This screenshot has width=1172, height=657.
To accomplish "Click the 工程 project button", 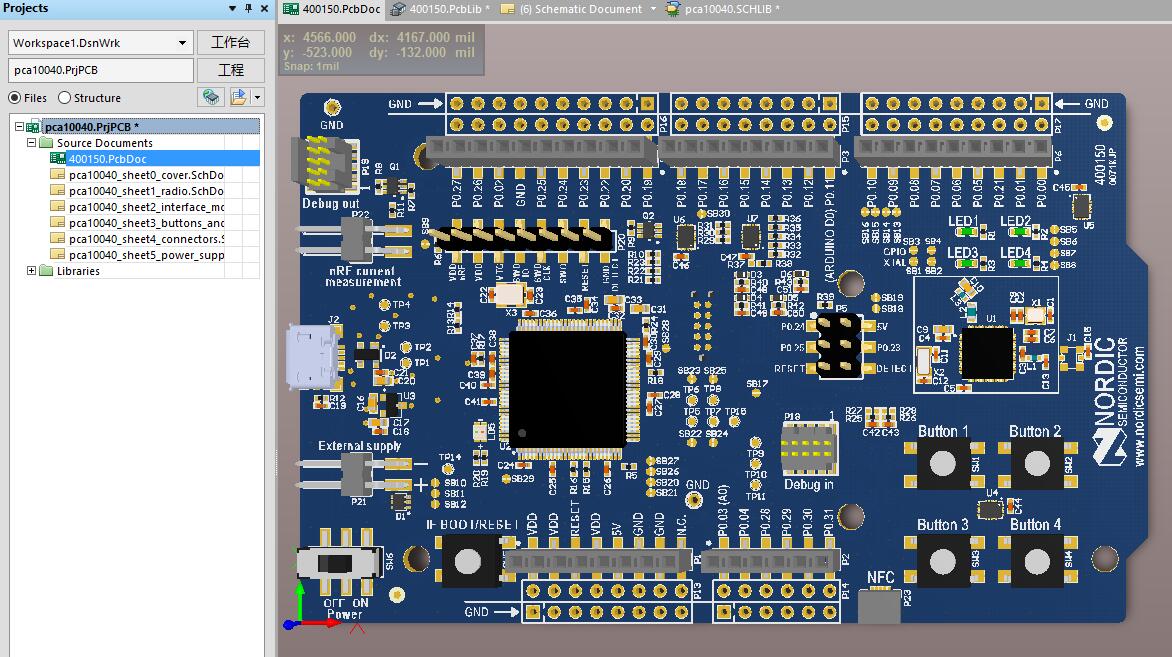I will pos(231,70).
